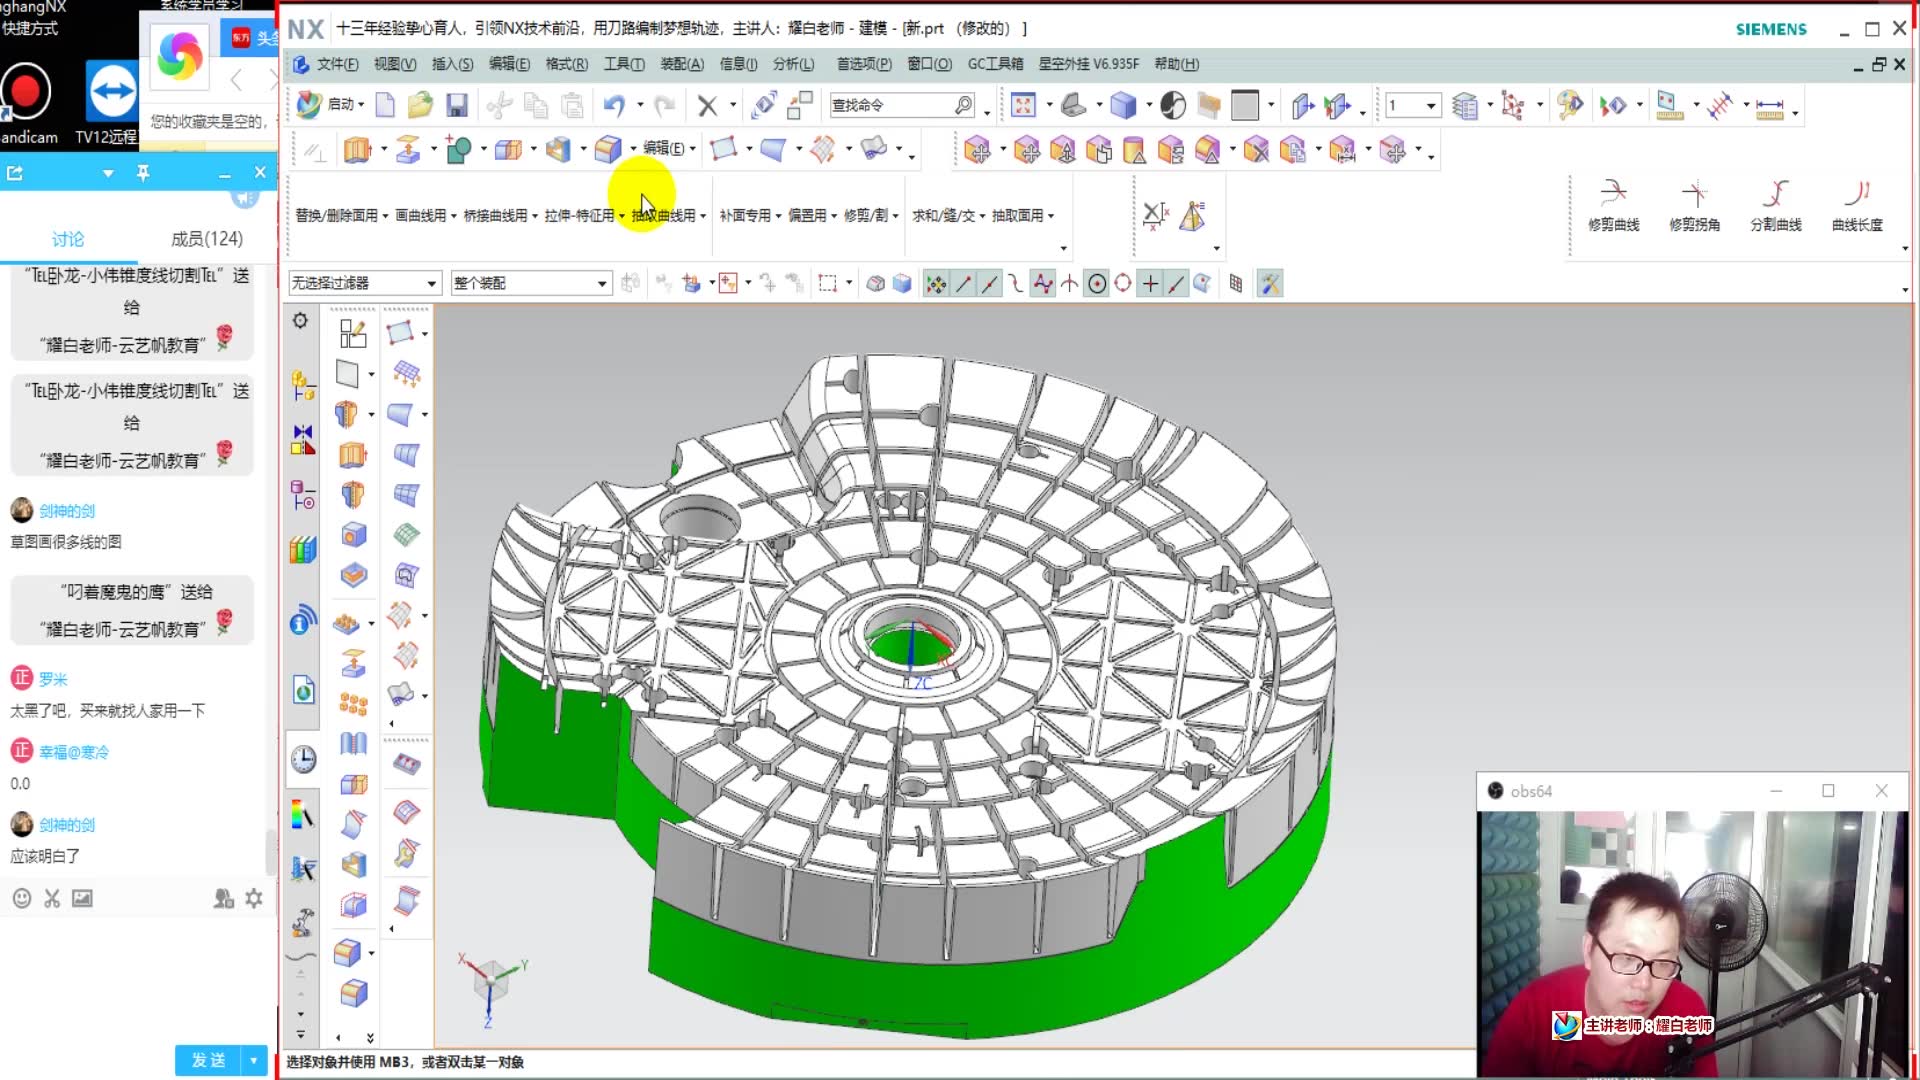Toggle the intersection point snap (plus icon)
The image size is (1920, 1080).
coord(1150,284)
